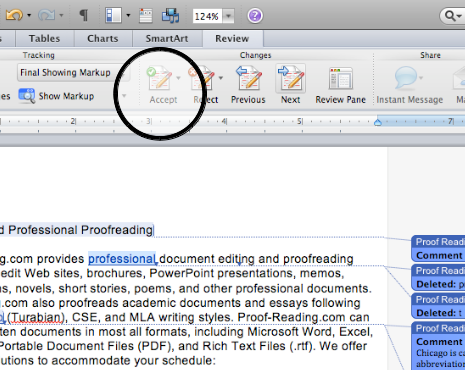This screenshot has width=465, height=370.
Task: Jump to the Next change
Action: 290,85
